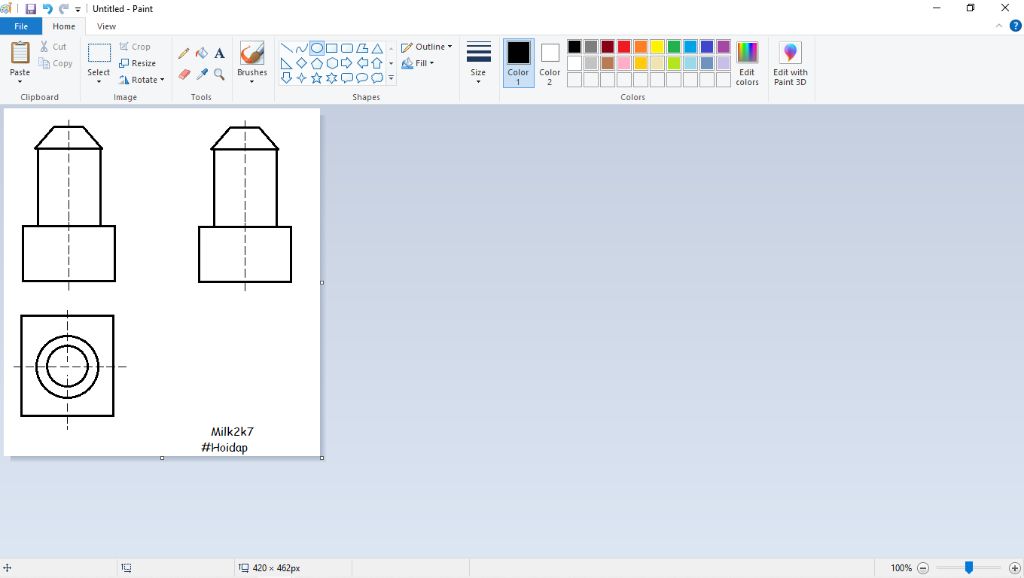Open the Paste dropdown arrow
This screenshot has width=1024, height=578.
coord(20,82)
